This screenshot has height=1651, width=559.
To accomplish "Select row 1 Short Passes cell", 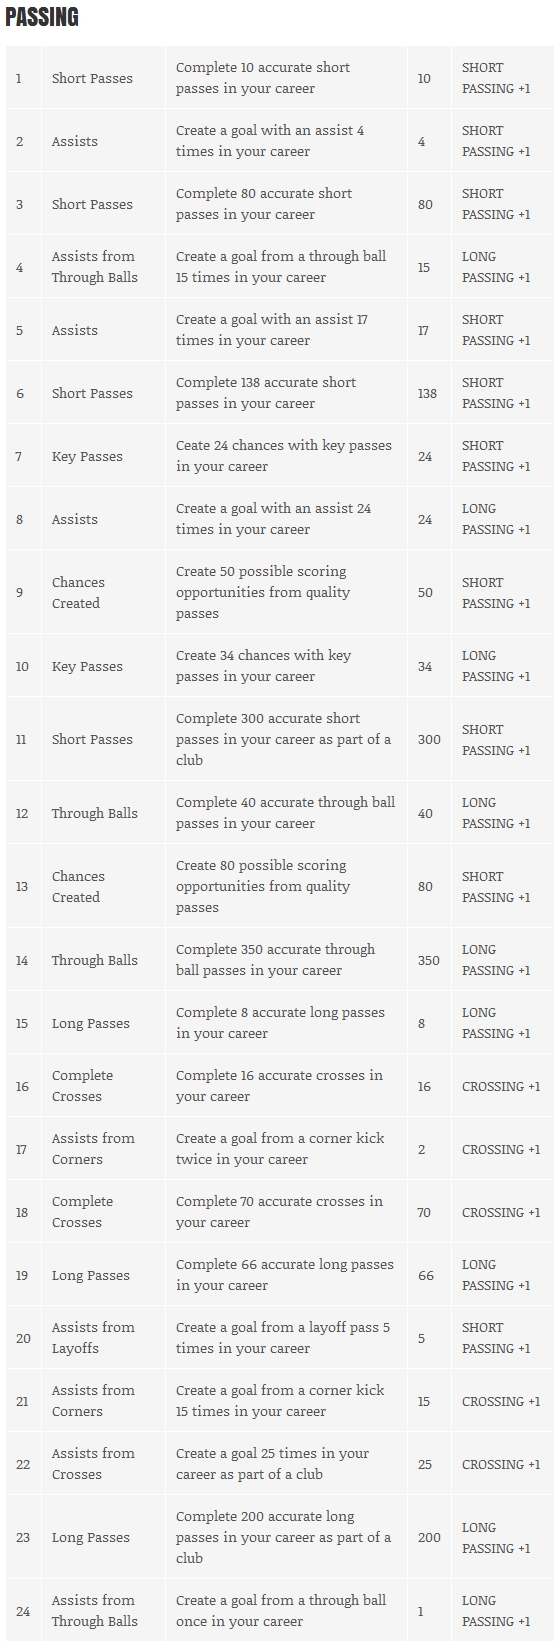I will pos(92,78).
